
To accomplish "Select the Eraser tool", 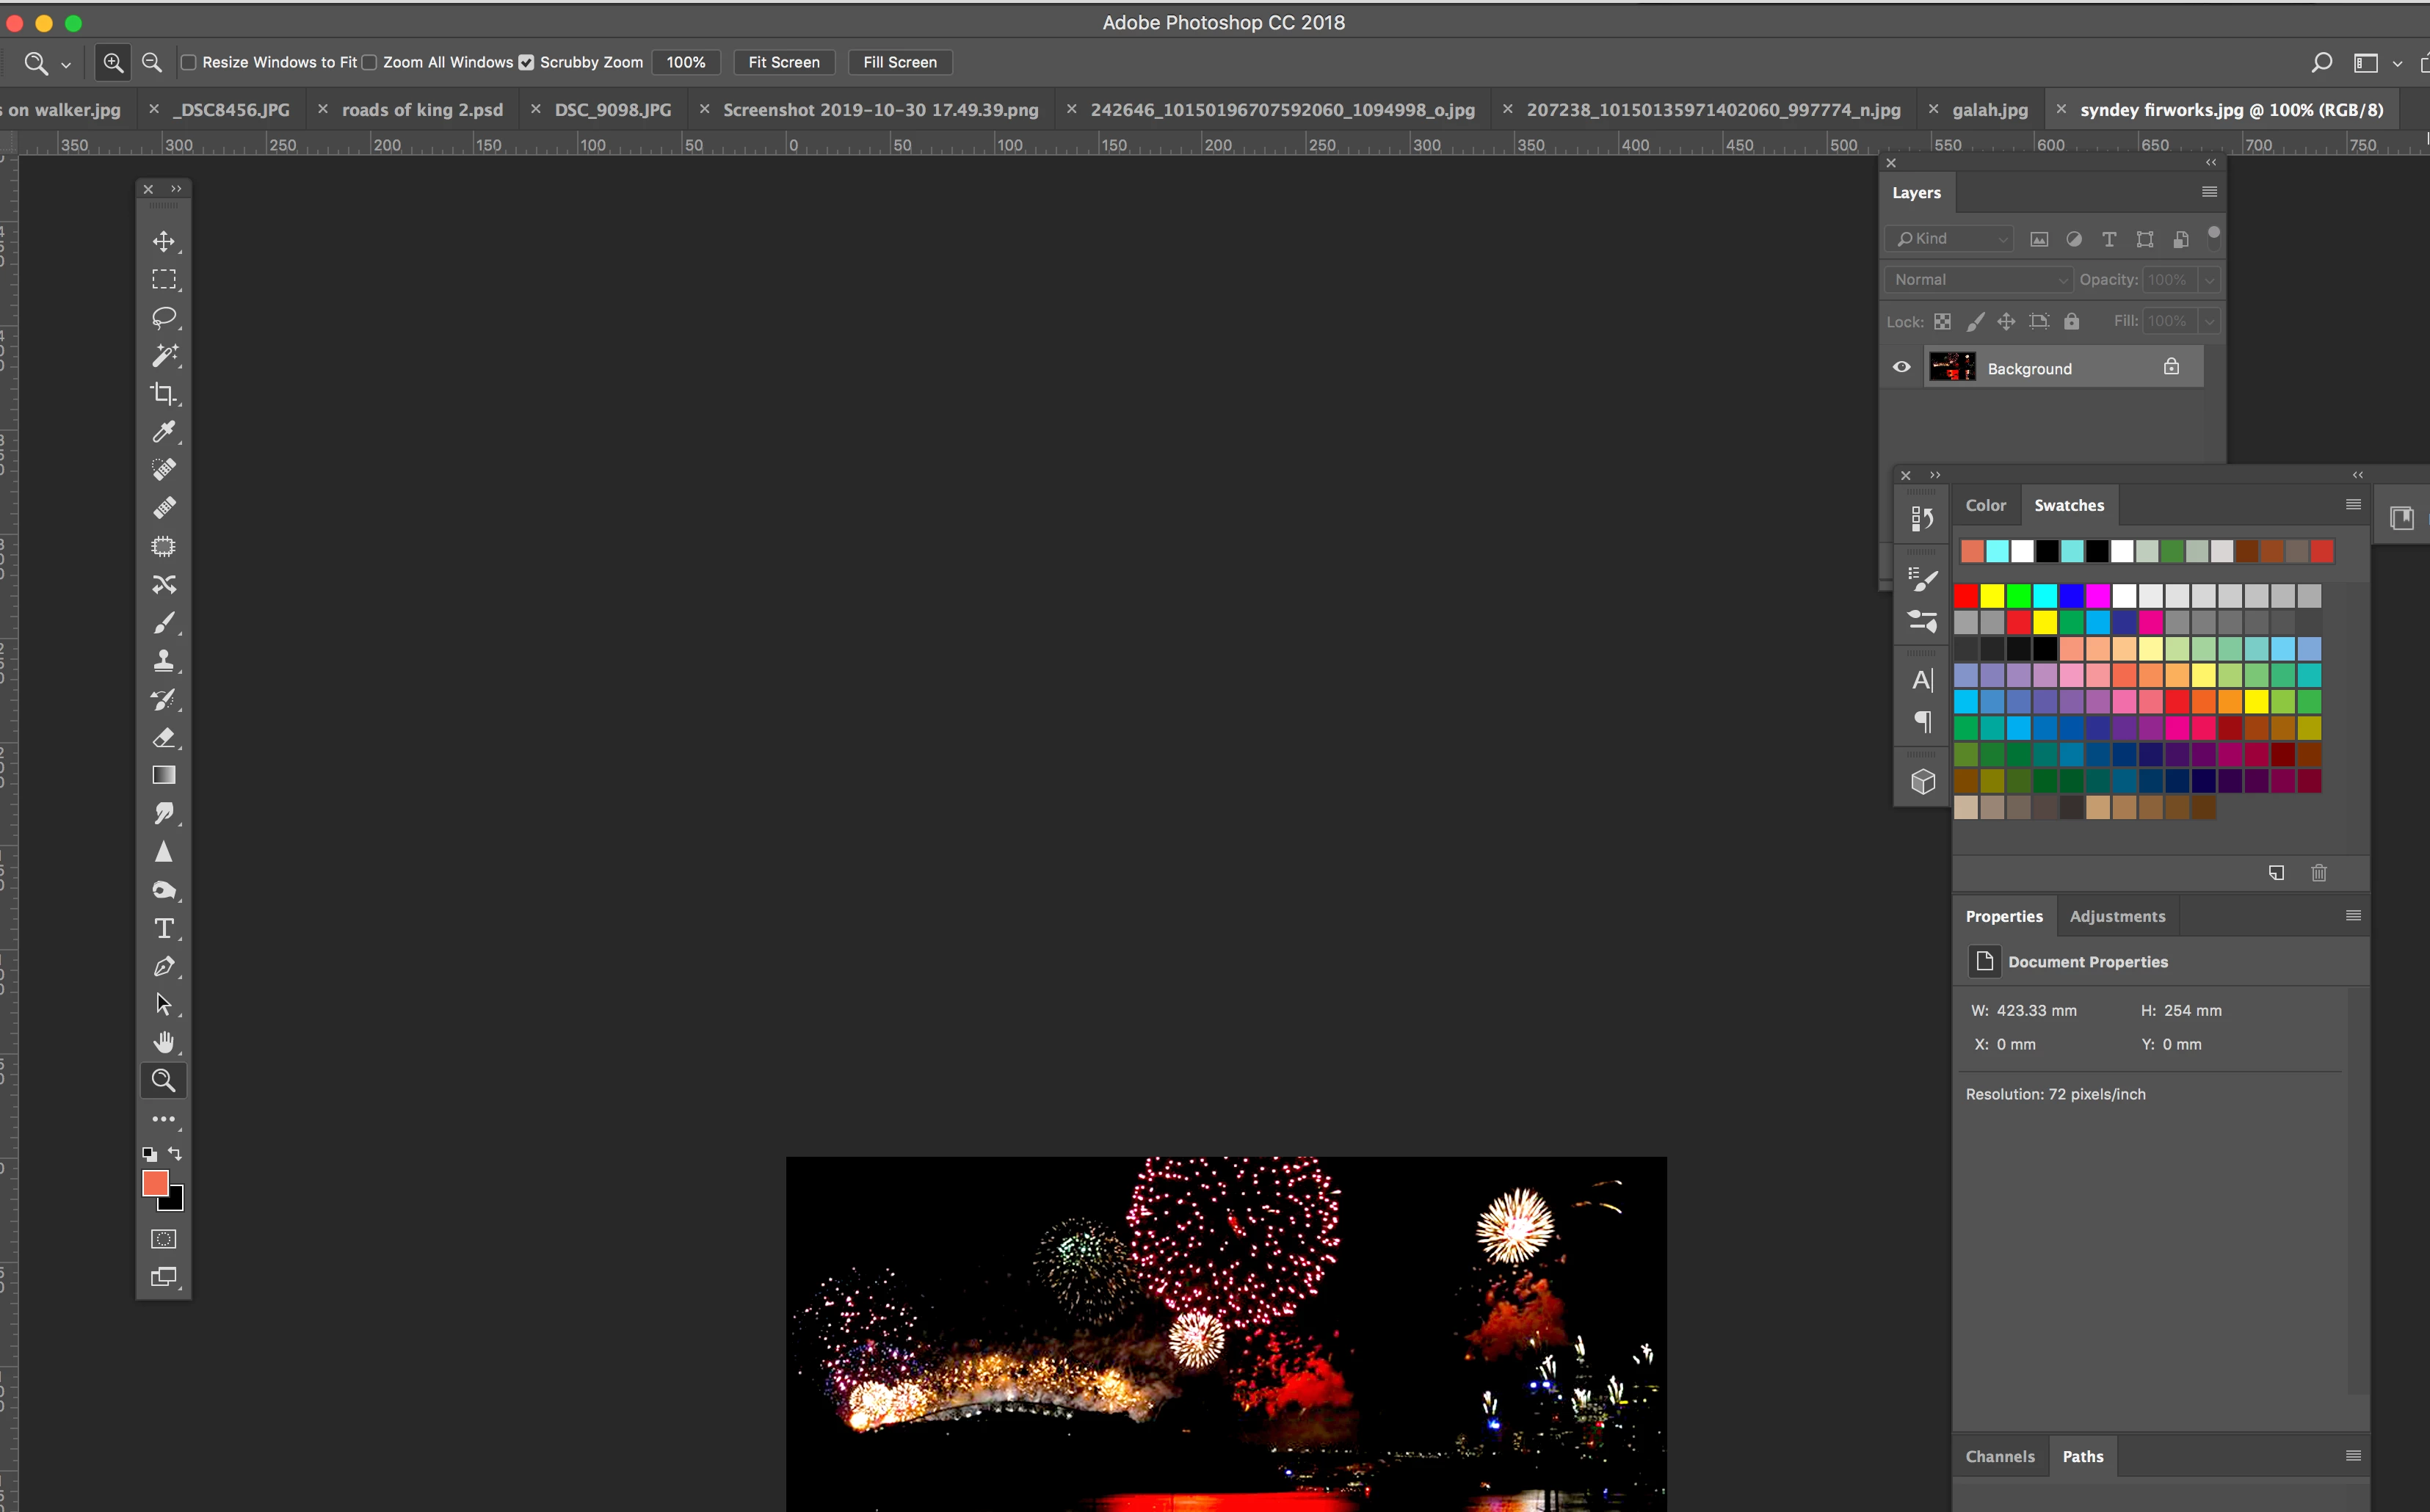I will pyautogui.click(x=163, y=738).
